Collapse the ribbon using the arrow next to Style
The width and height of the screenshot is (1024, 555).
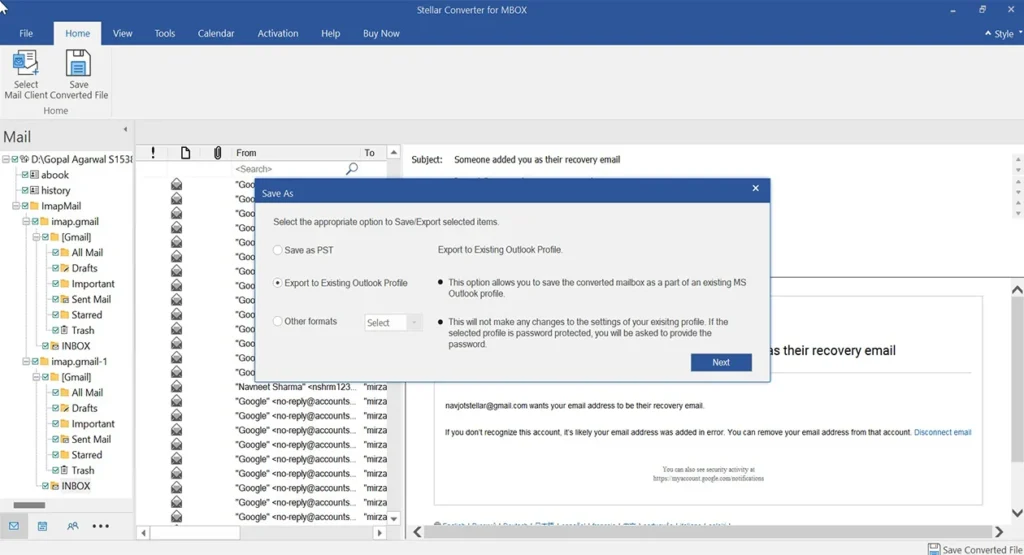click(987, 33)
